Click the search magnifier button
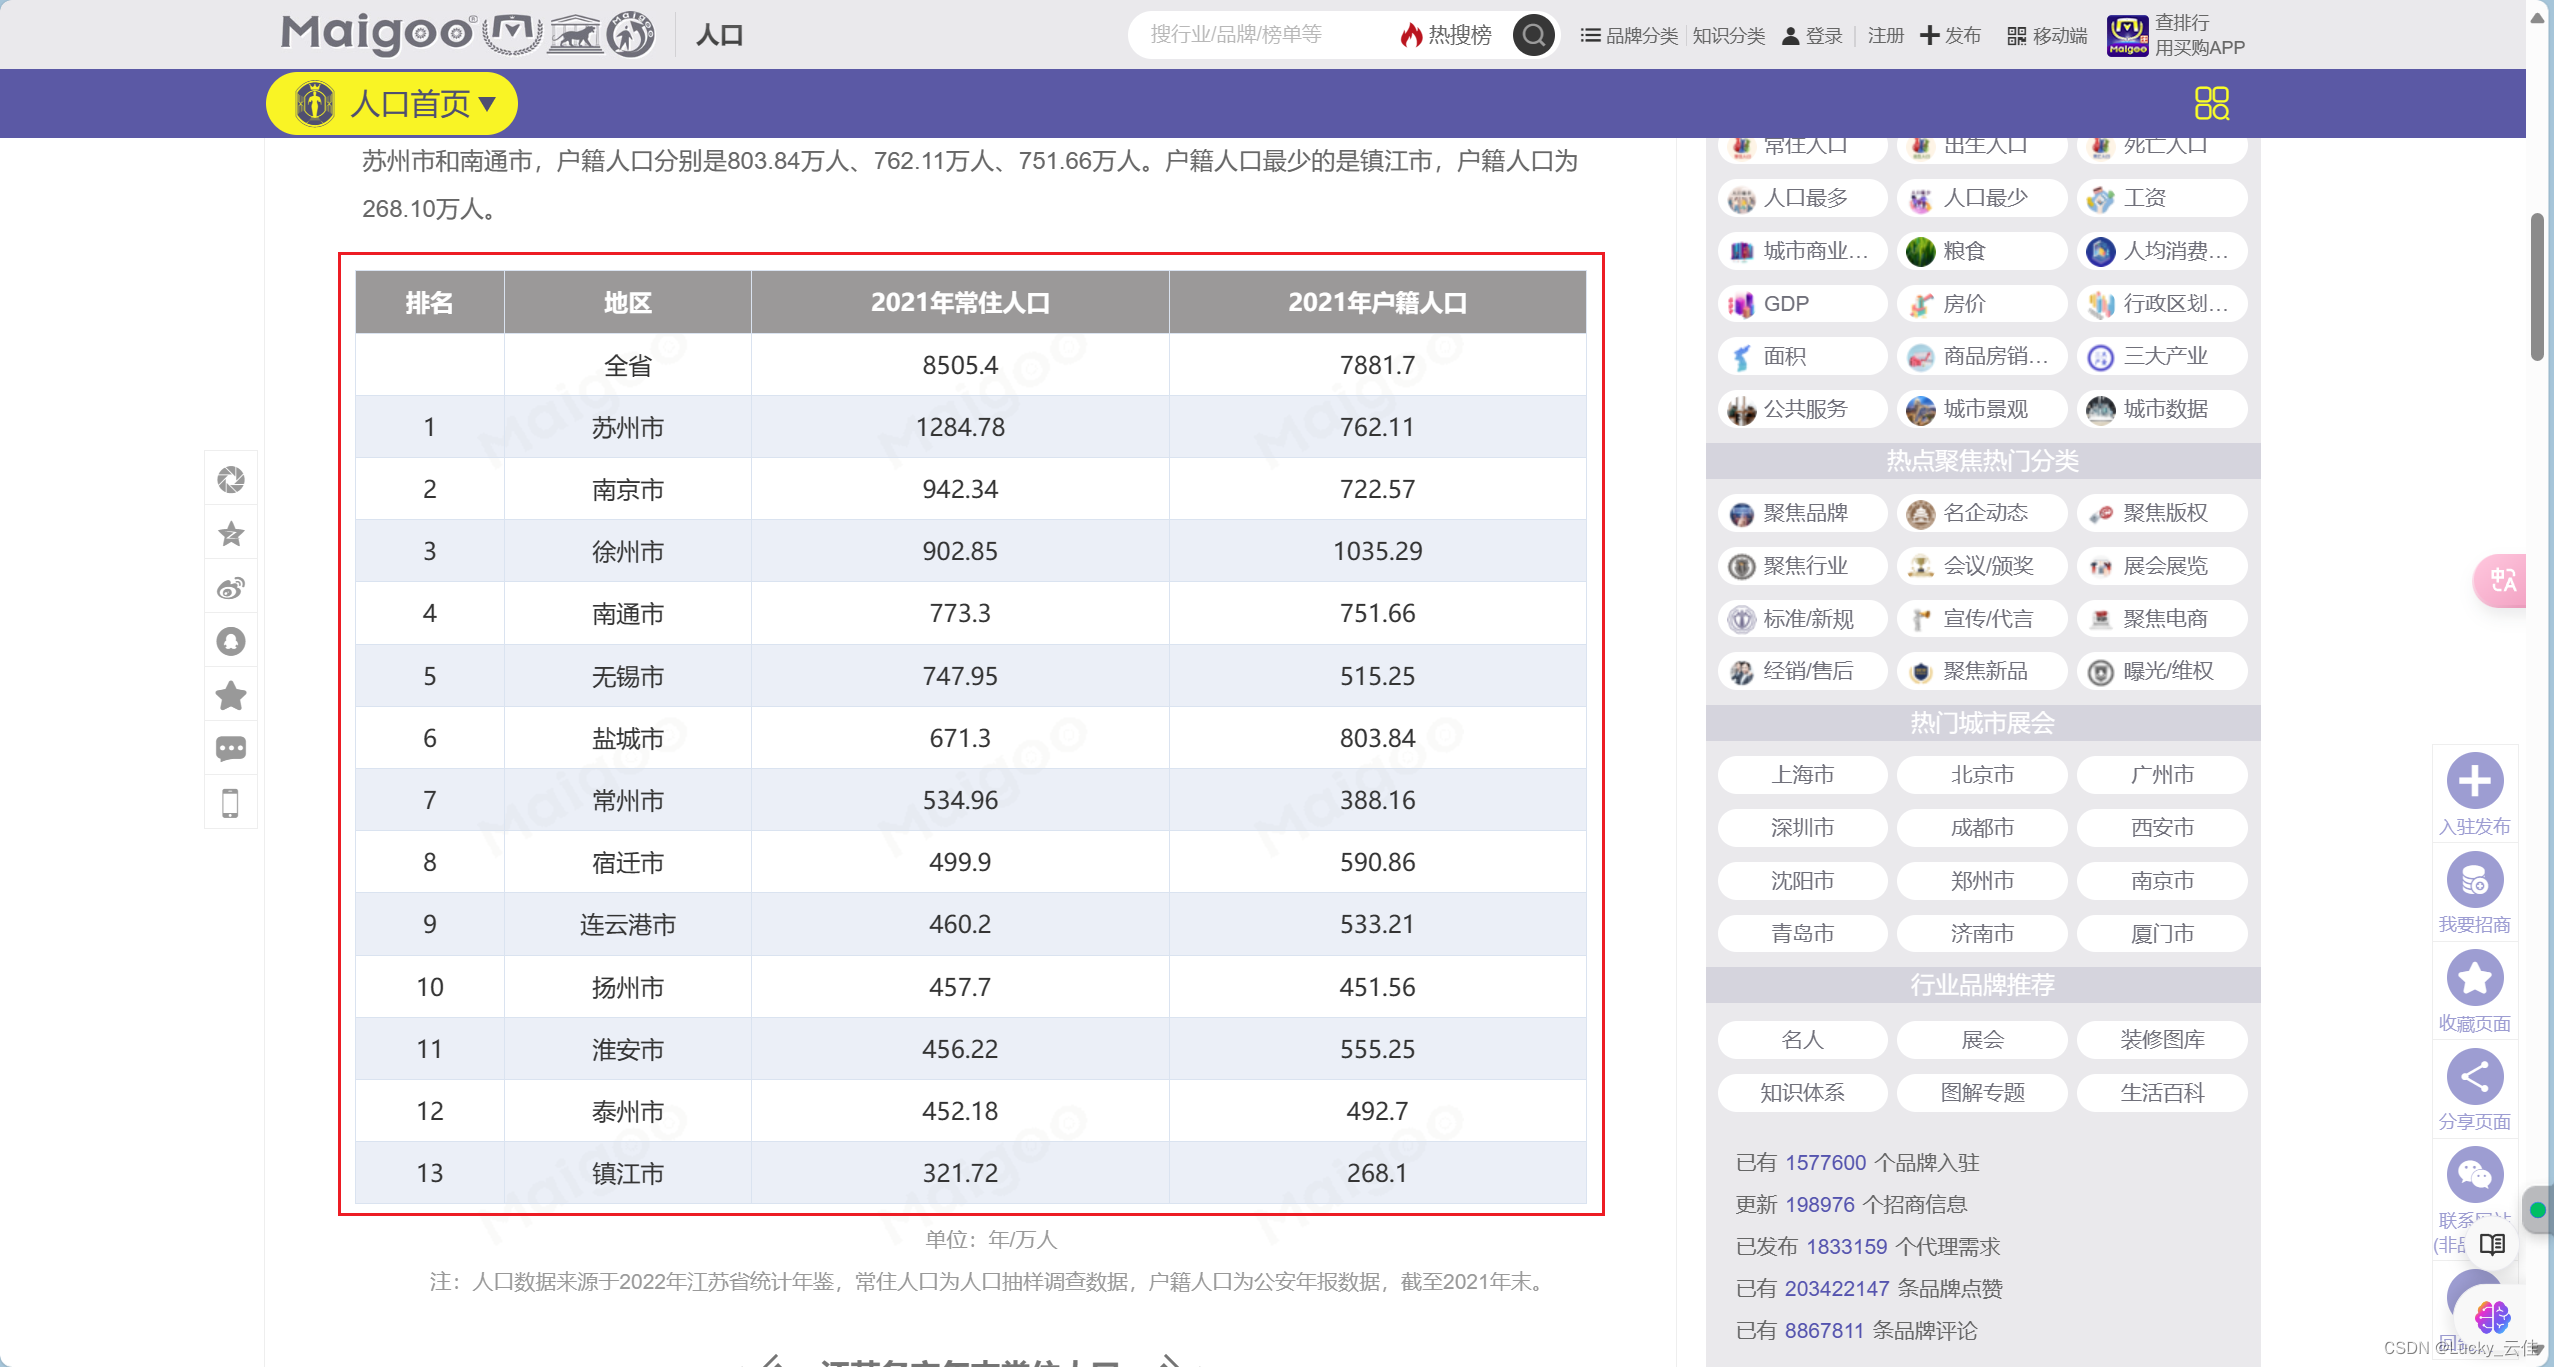This screenshot has height=1367, width=2554. (1533, 35)
